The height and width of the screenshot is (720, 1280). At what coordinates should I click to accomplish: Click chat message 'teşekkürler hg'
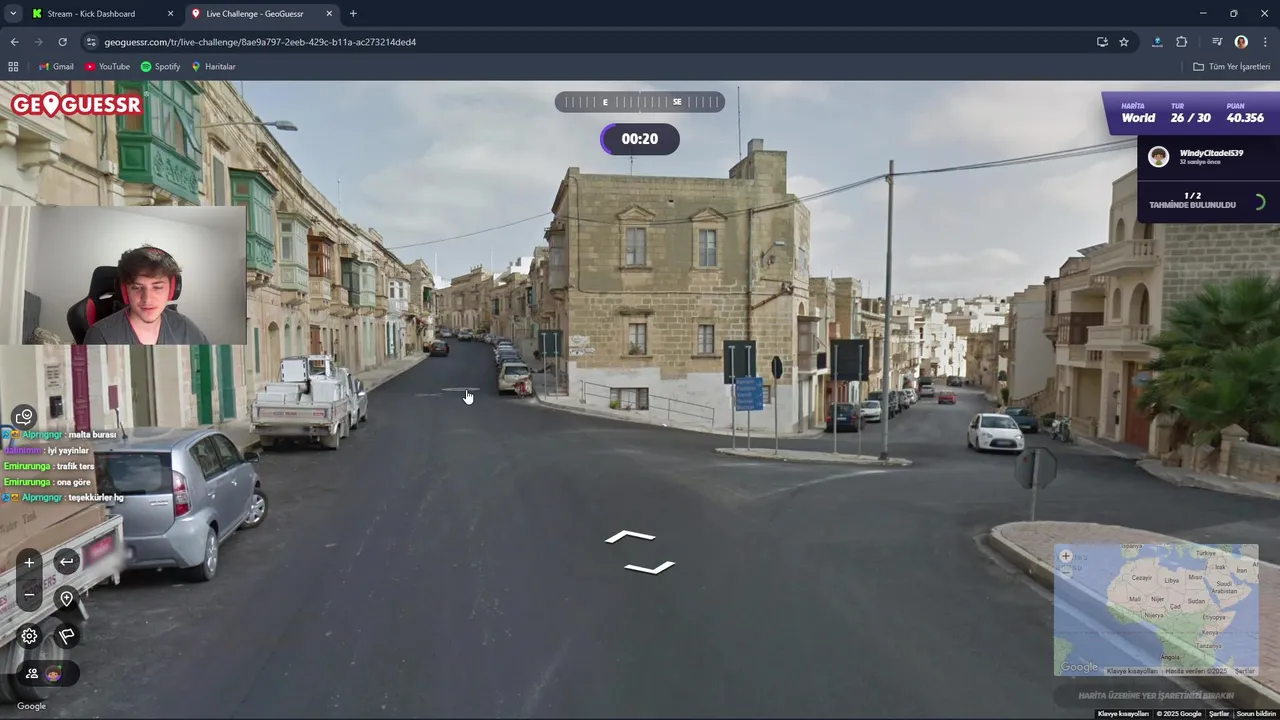tap(96, 497)
